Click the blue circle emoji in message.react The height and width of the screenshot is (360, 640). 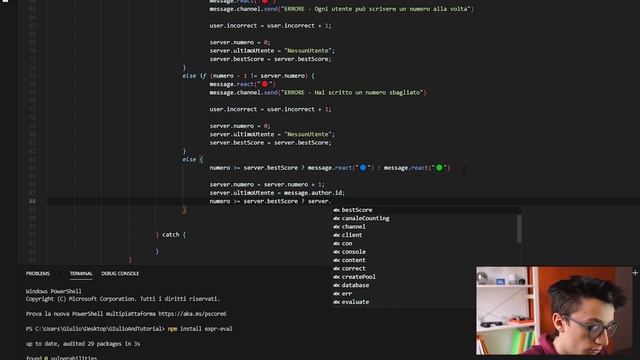click(363, 168)
